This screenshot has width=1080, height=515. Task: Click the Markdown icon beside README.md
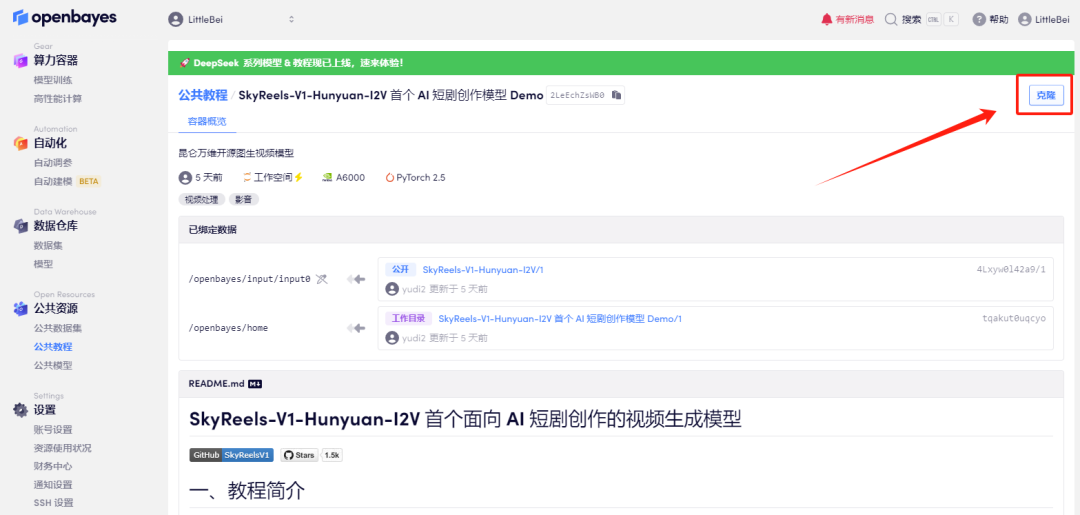(255, 383)
